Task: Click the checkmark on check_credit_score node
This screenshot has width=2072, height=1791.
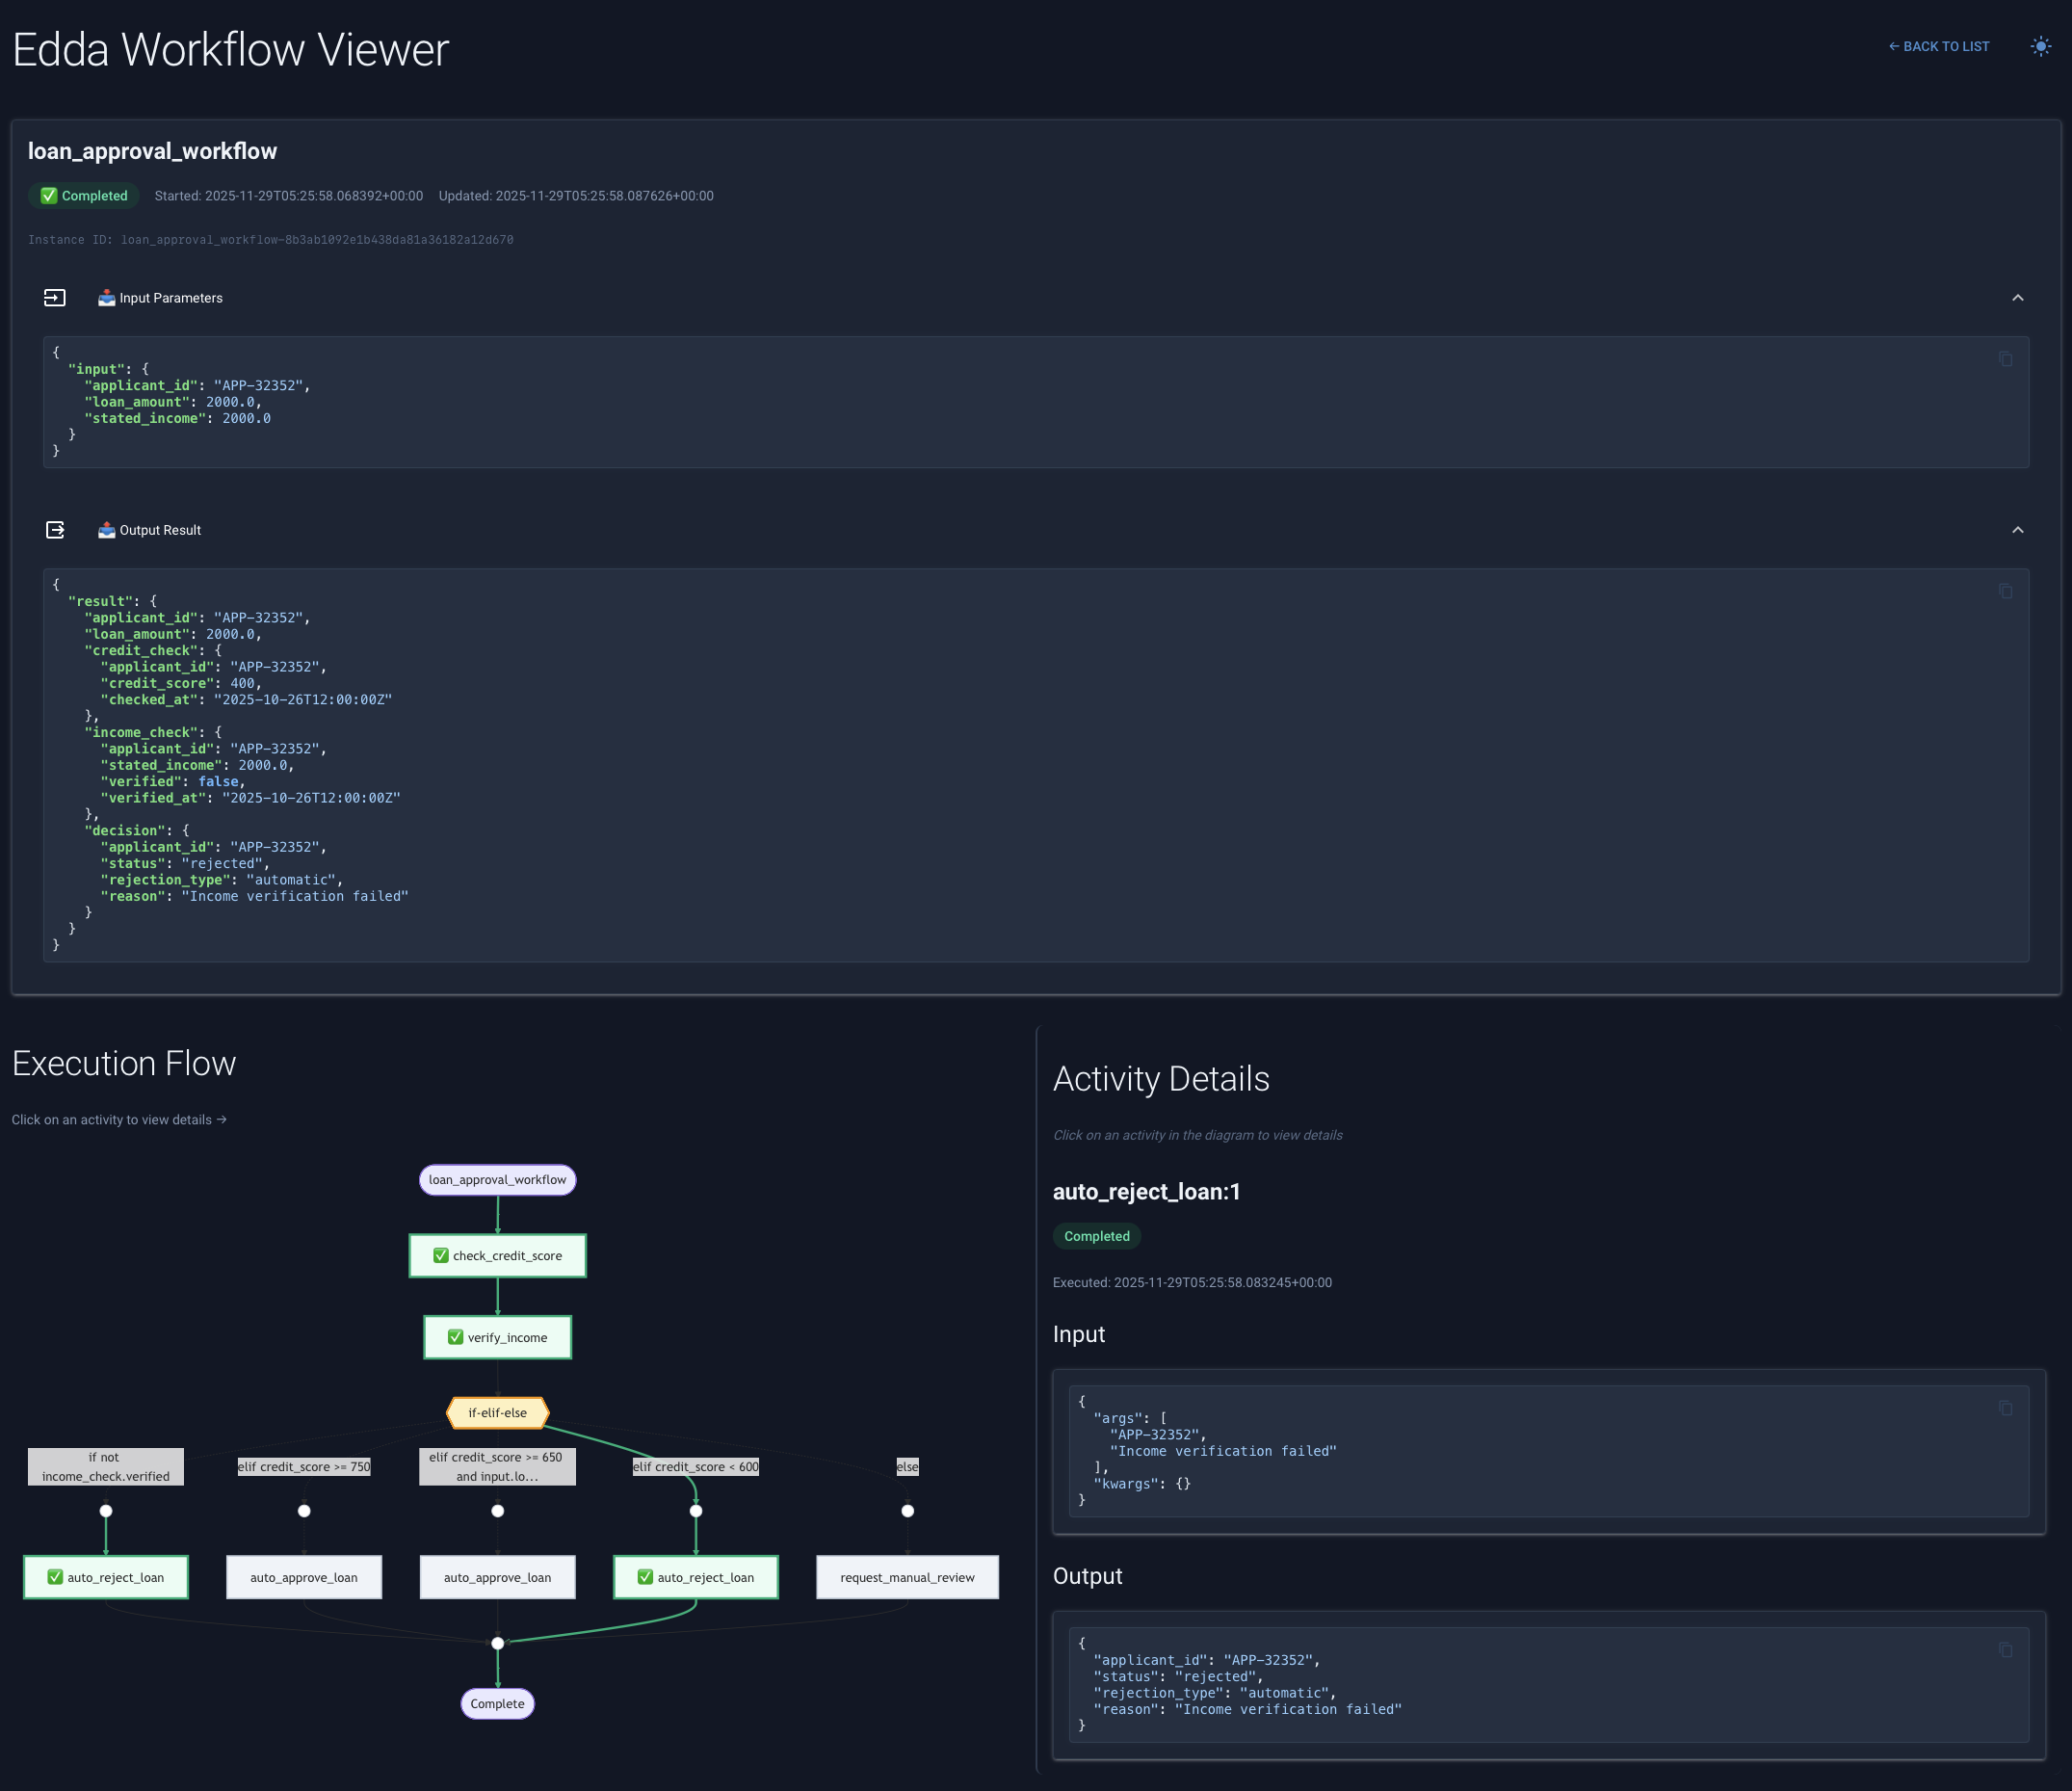Action: point(440,1255)
